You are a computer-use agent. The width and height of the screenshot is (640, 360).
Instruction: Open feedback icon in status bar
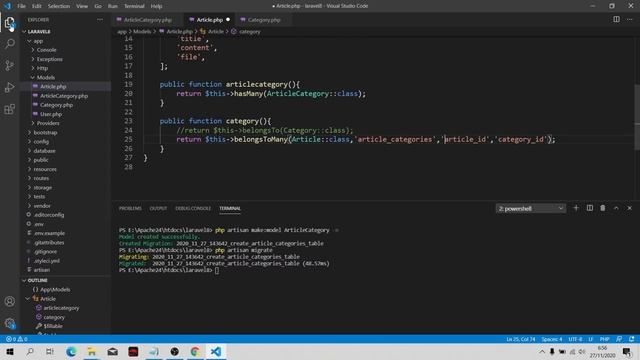point(619,339)
